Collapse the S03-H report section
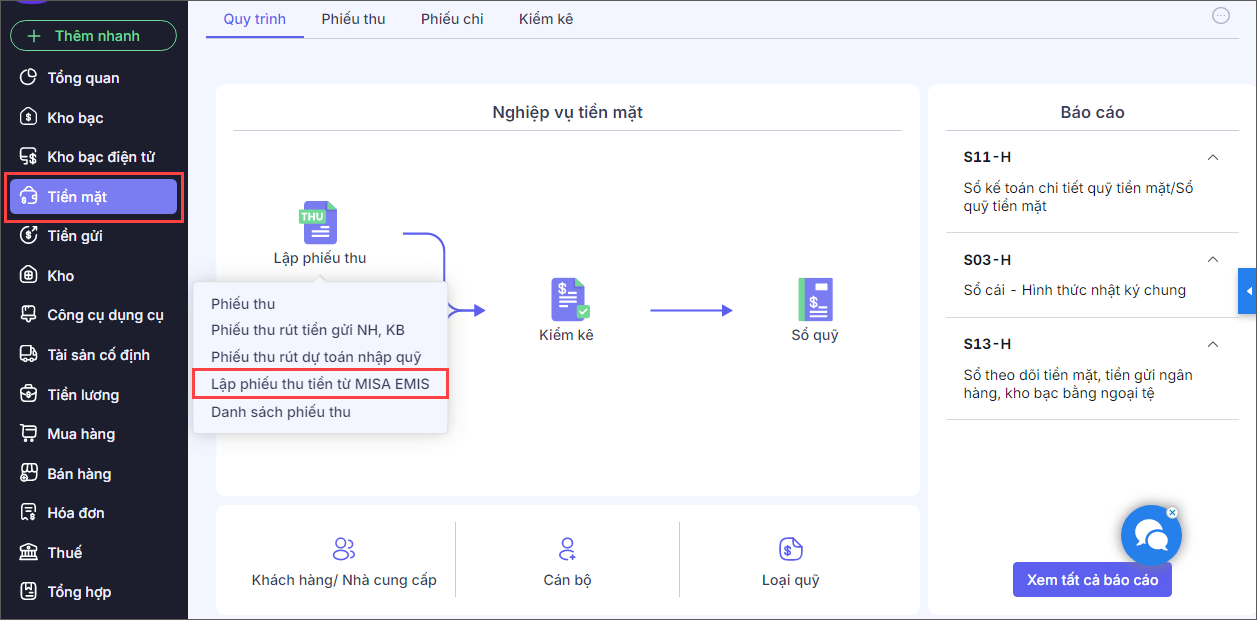The width and height of the screenshot is (1257, 620). [x=1212, y=260]
